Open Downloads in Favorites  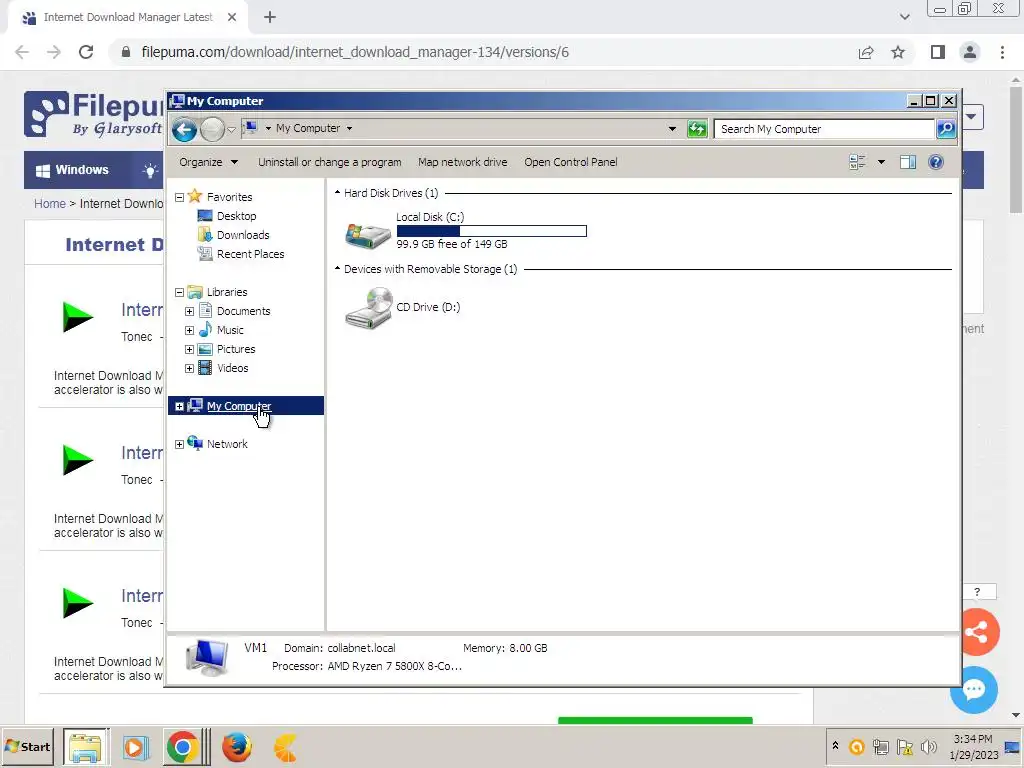click(243, 234)
